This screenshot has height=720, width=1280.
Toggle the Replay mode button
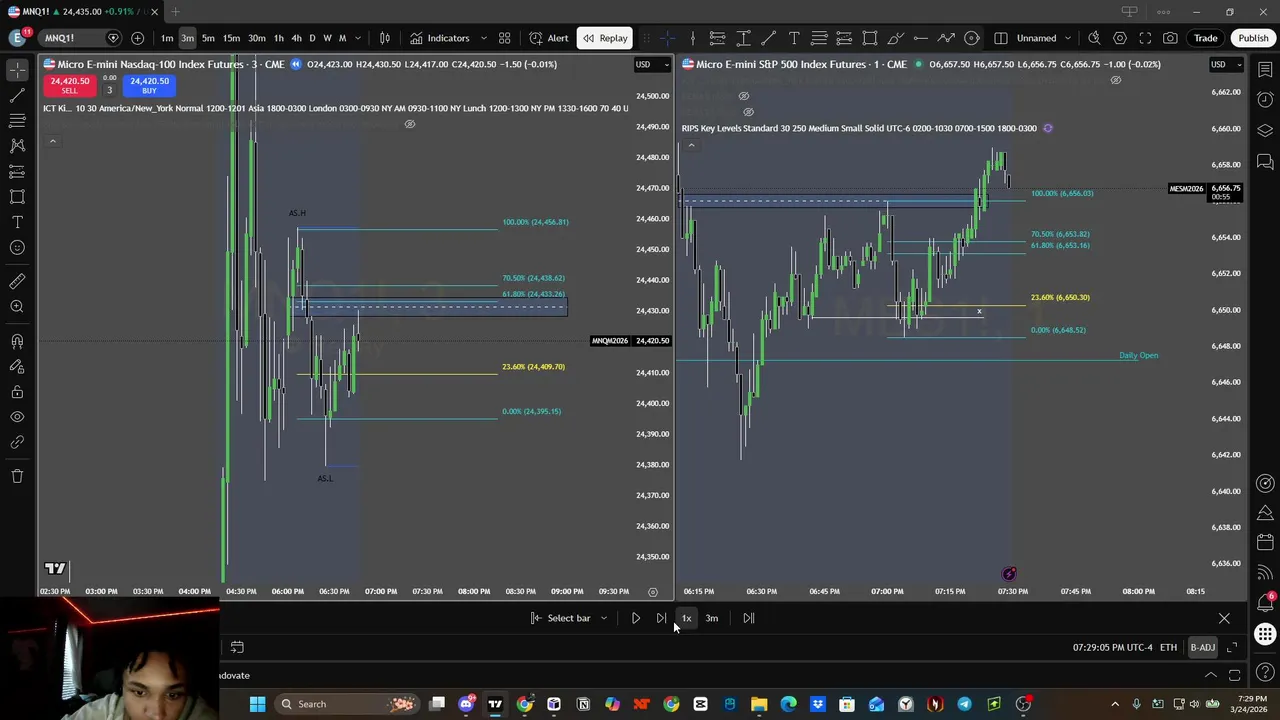[605, 38]
